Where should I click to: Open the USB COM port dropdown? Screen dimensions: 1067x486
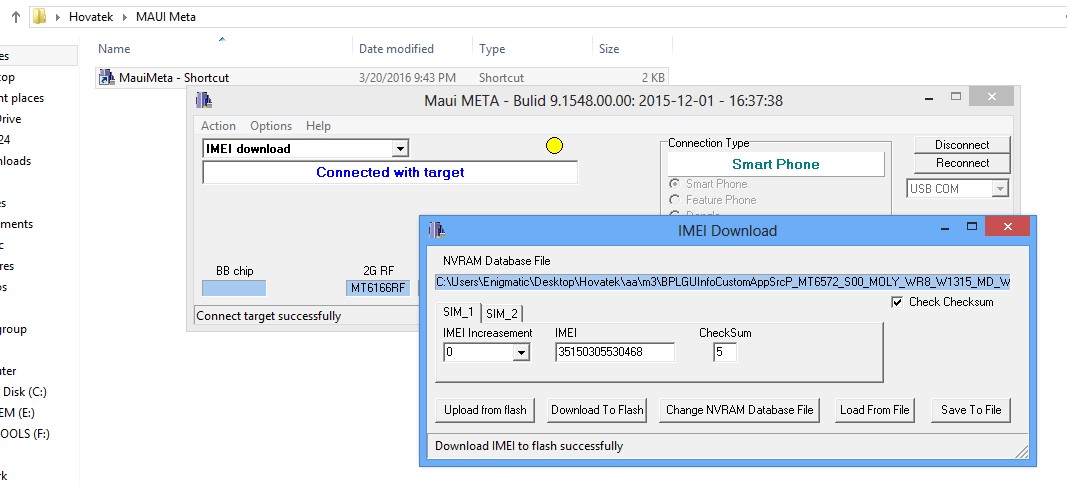(999, 189)
